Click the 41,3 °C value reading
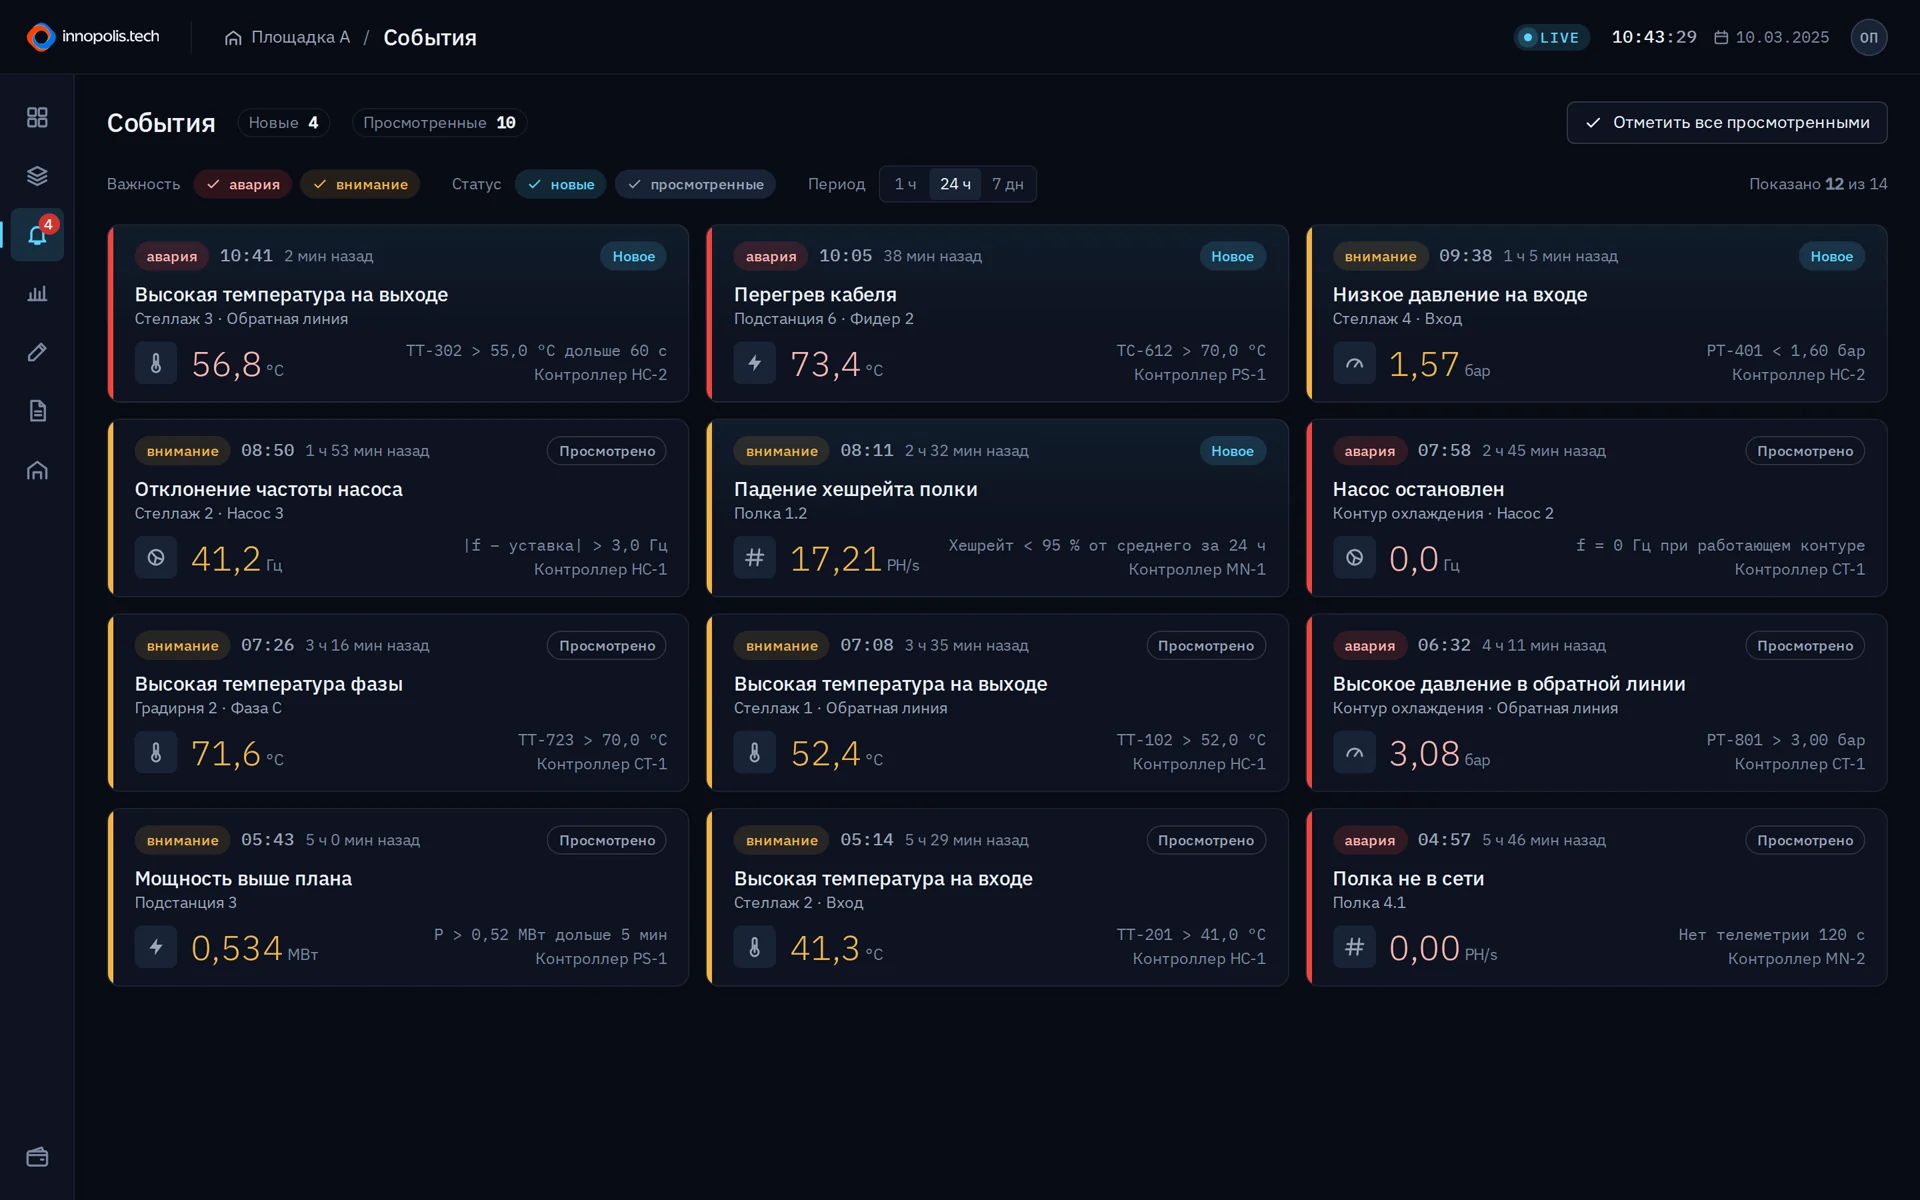This screenshot has height=1200, width=1920. point(836,948)
